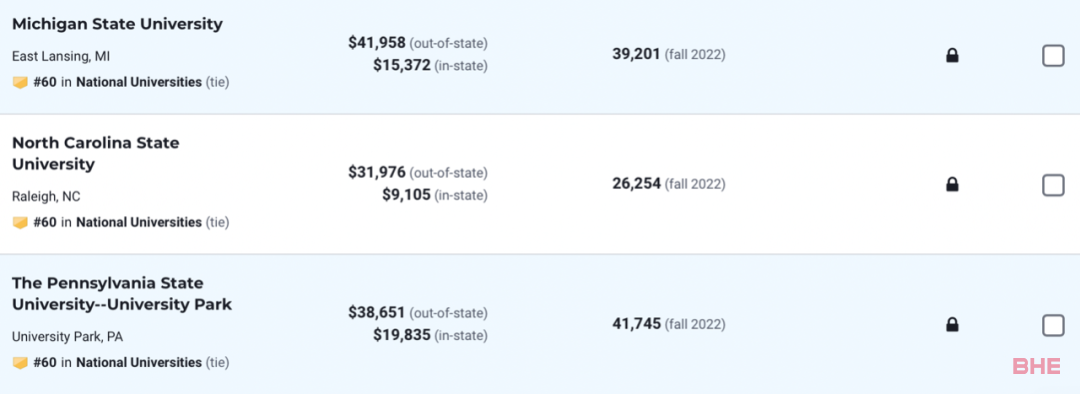Tick the North Carolina State University checkbox
Viewport: 1080px width, 394px height.
pos(1053,185)
